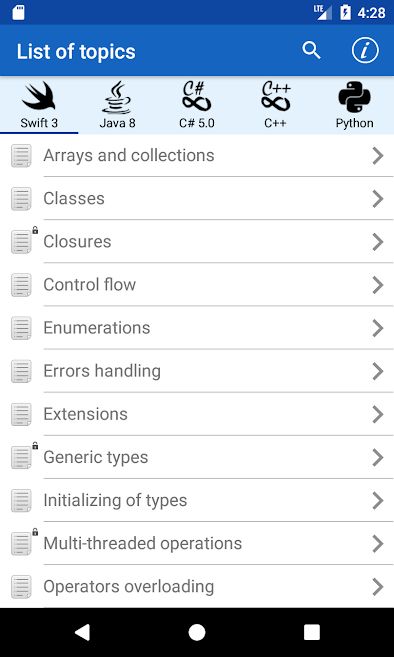Switch to the Python snake logo tab
Screen dimensions: 394x657
coord(354,97)
